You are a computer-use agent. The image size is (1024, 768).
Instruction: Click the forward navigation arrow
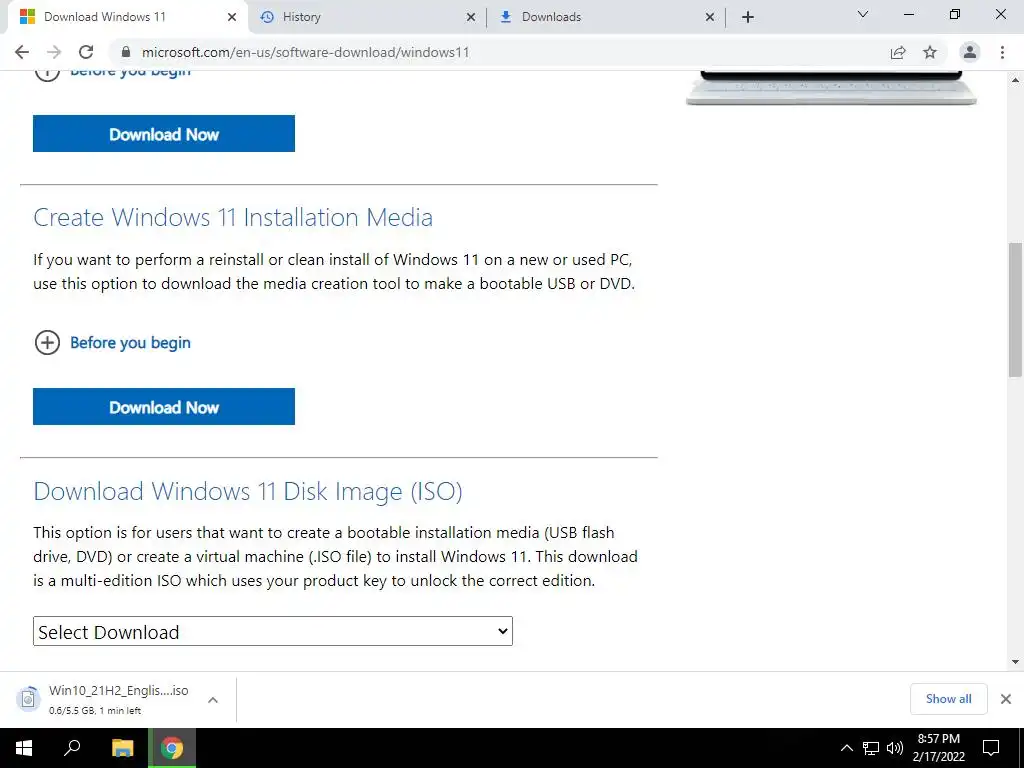point(54,52)
